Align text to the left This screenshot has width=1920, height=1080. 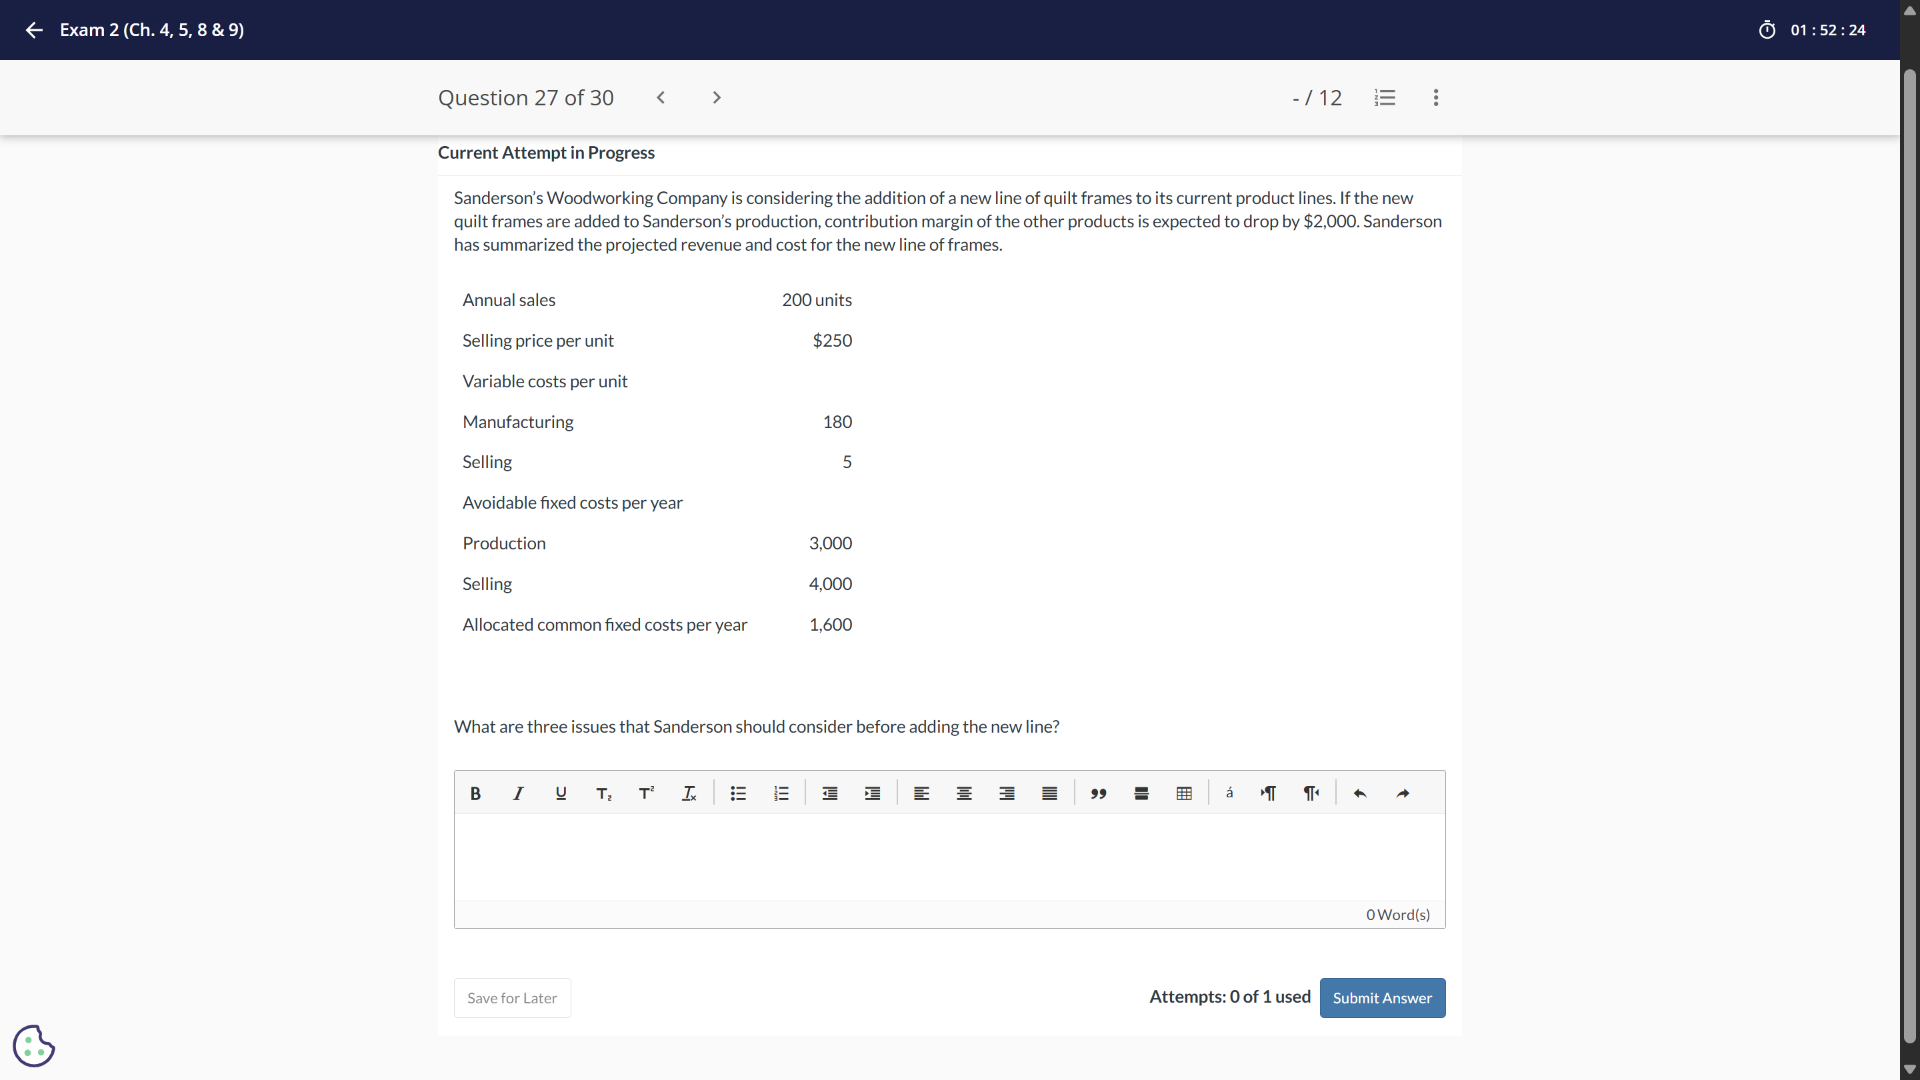[922, 793]
